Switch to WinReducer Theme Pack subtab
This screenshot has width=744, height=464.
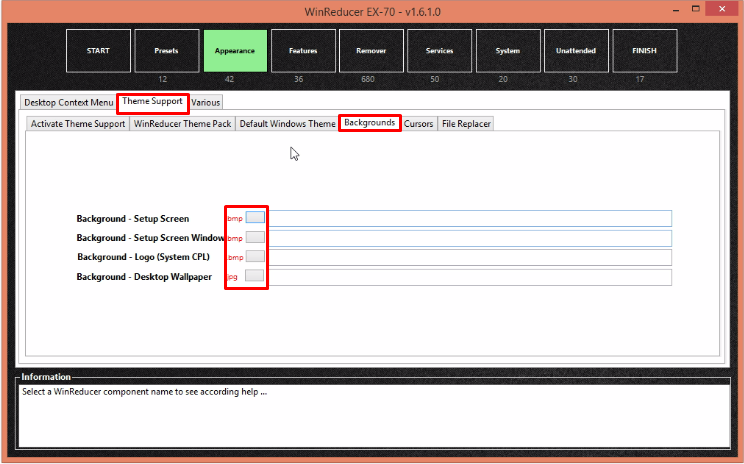click(x=182, y=124)
